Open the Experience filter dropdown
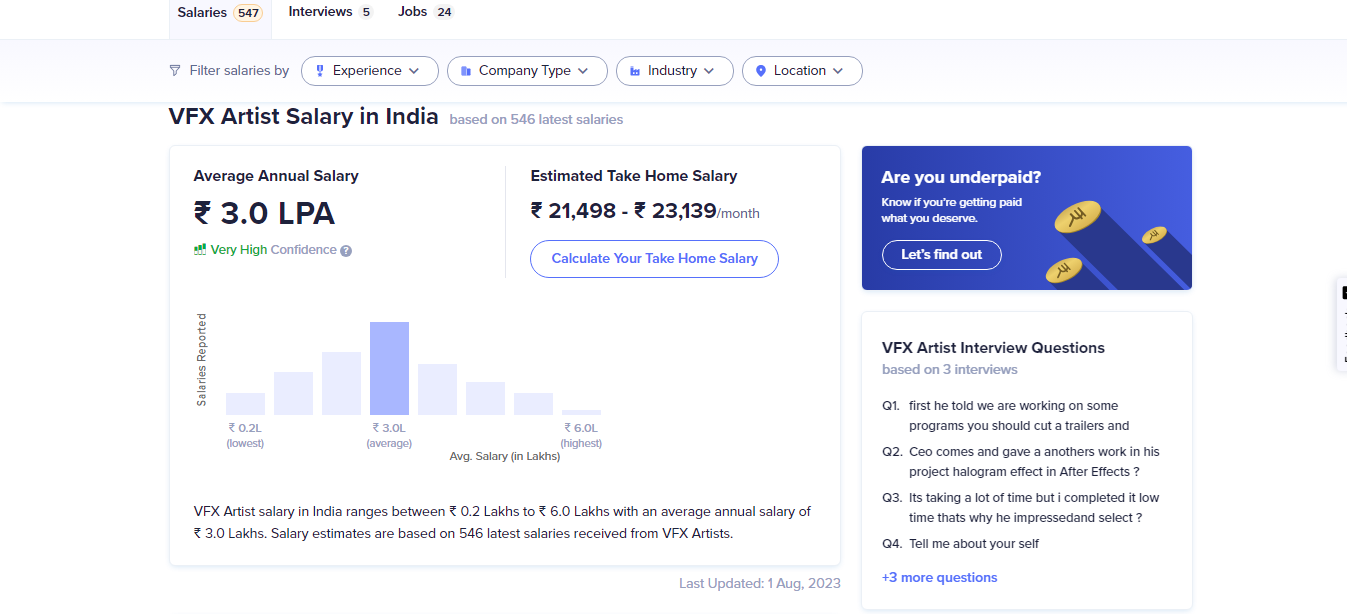 (369, 70)
